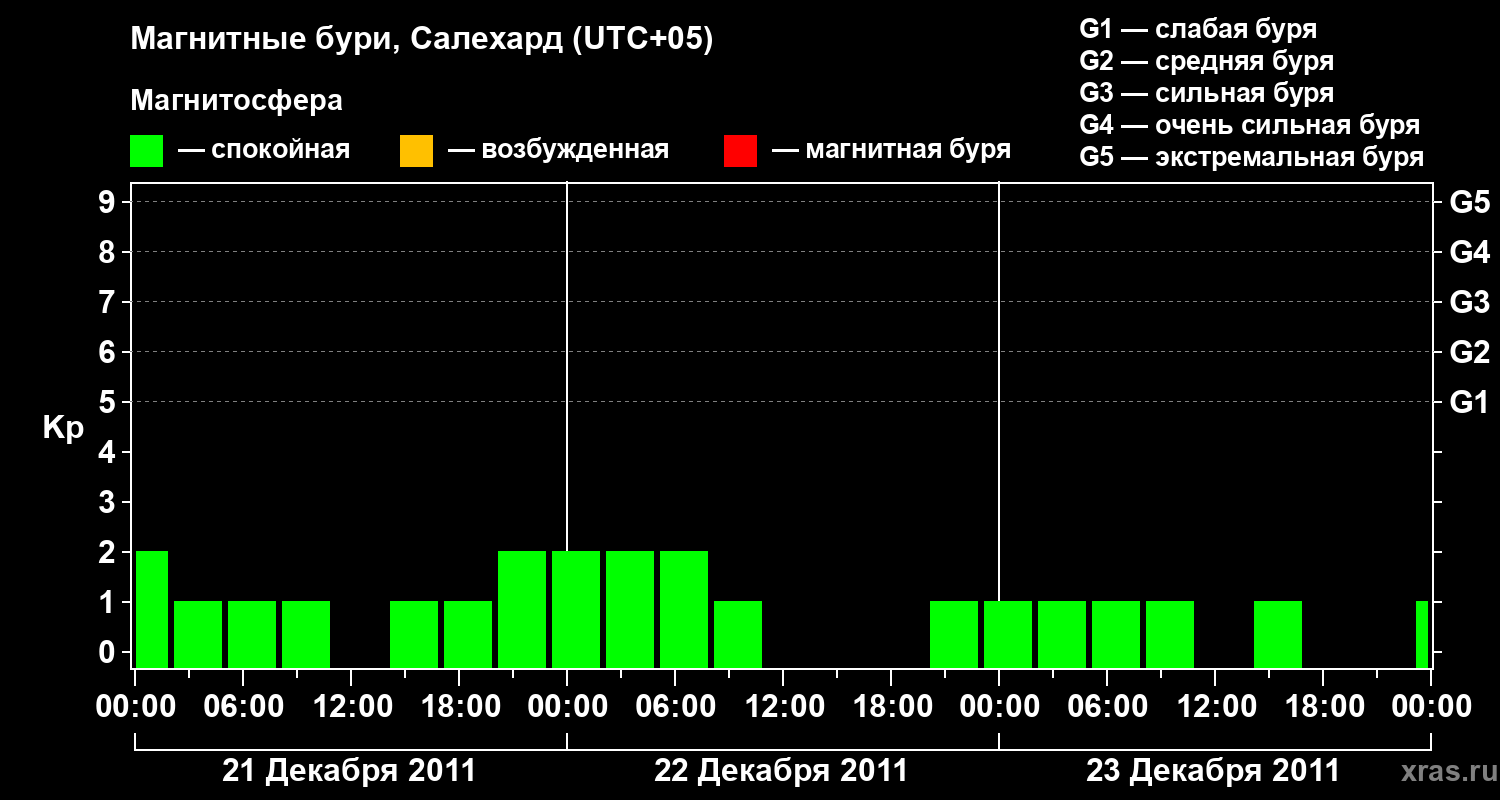The width and height of the screenshot is (1500, 800).
Task: Click the G4 label on right axis
Action: pos(1469,252)
